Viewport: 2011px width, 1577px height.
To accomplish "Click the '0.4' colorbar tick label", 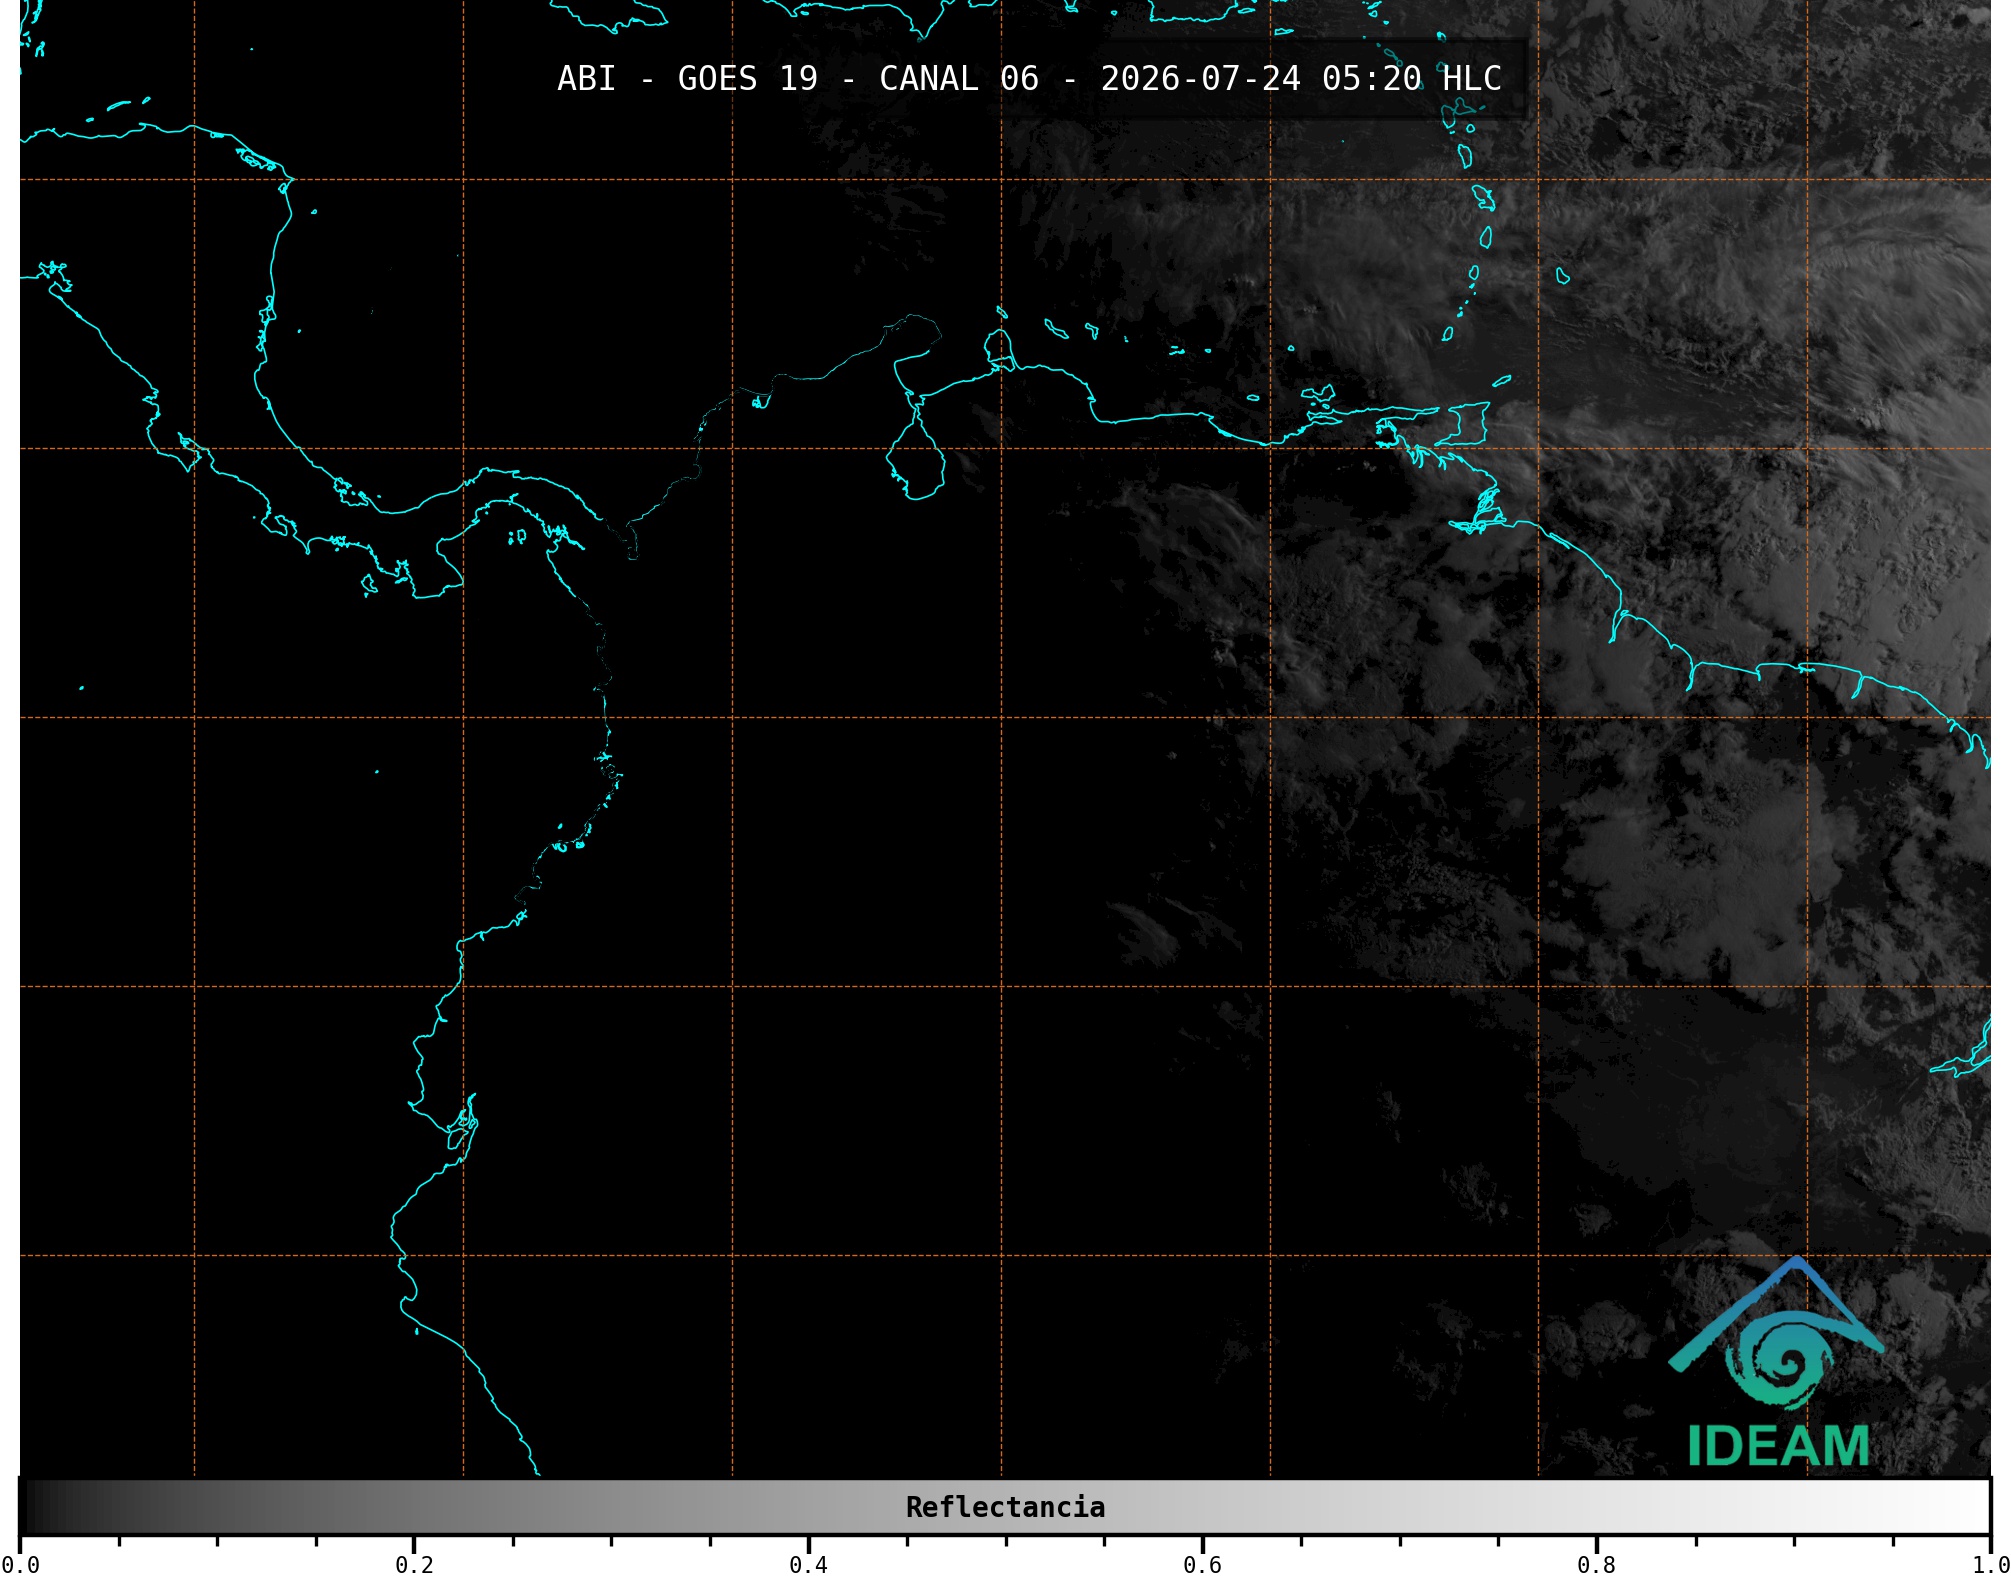I will [x=808, y=1565].
